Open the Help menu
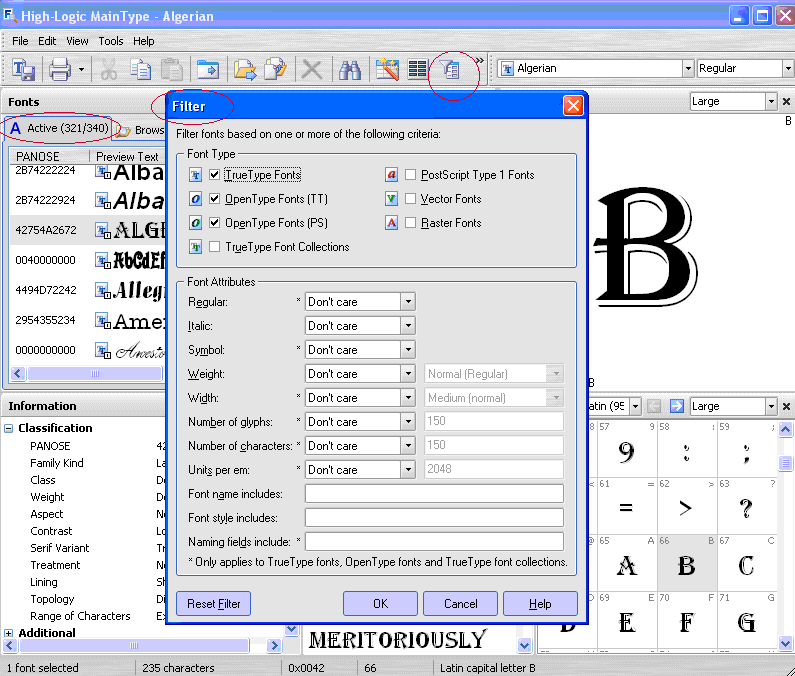795x676 pixels. (143, 41)
